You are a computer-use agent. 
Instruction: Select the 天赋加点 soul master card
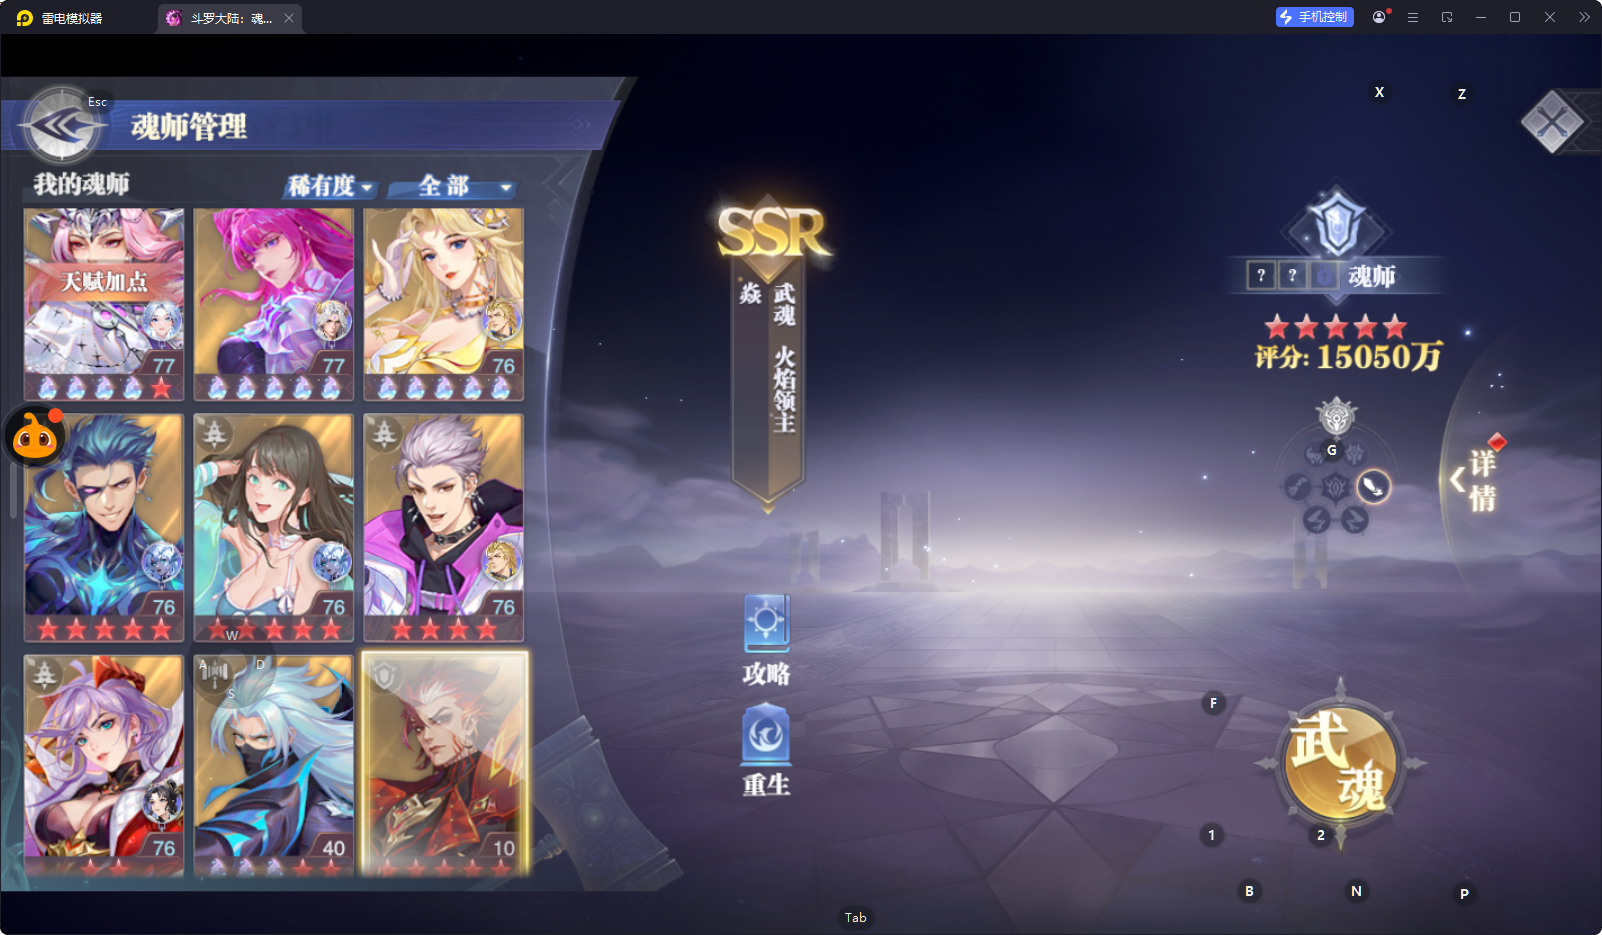point(104,305)
